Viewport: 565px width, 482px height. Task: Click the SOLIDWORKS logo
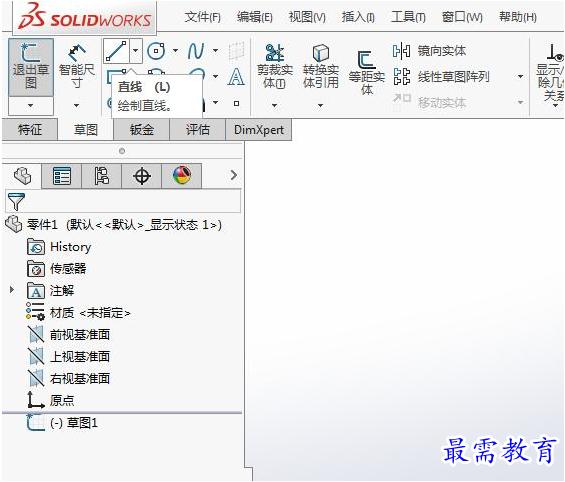tap(85, 18)
